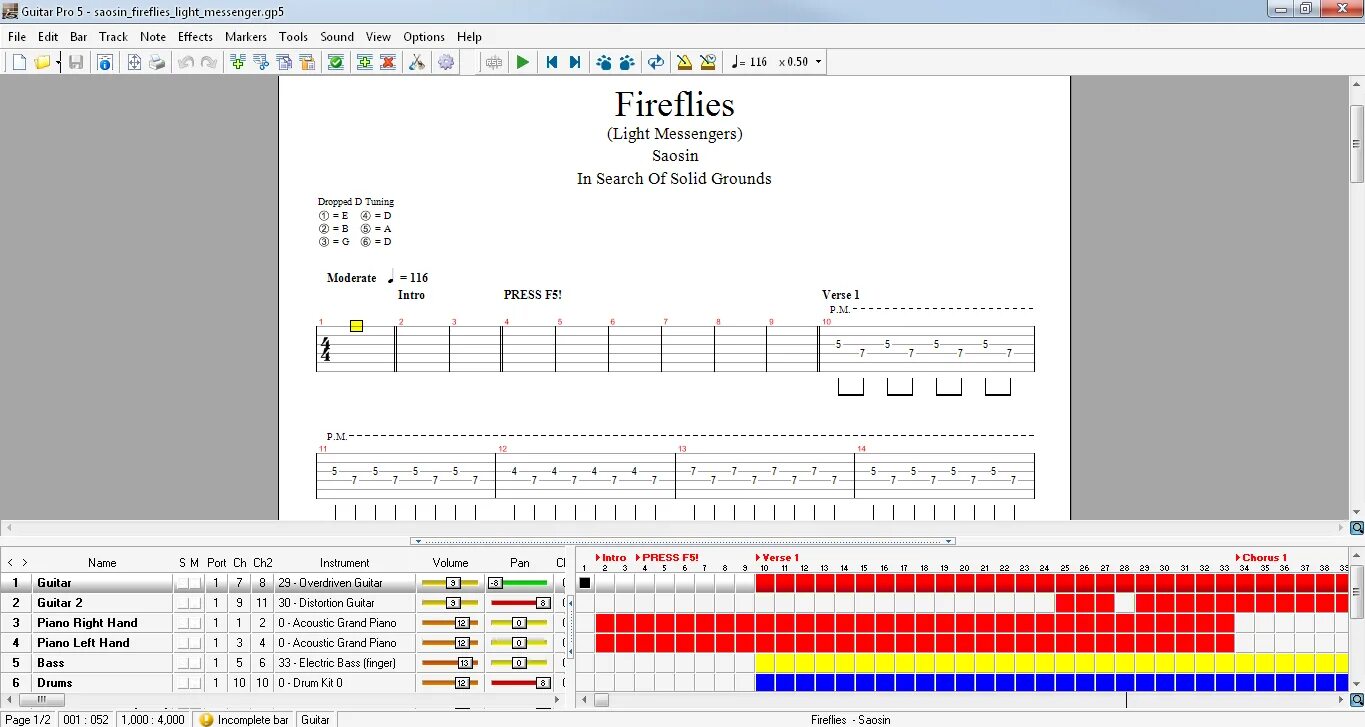Toggle Solo checkbox for Guitar track
The width and height of the screenshot is (1365, 727).
183,583
